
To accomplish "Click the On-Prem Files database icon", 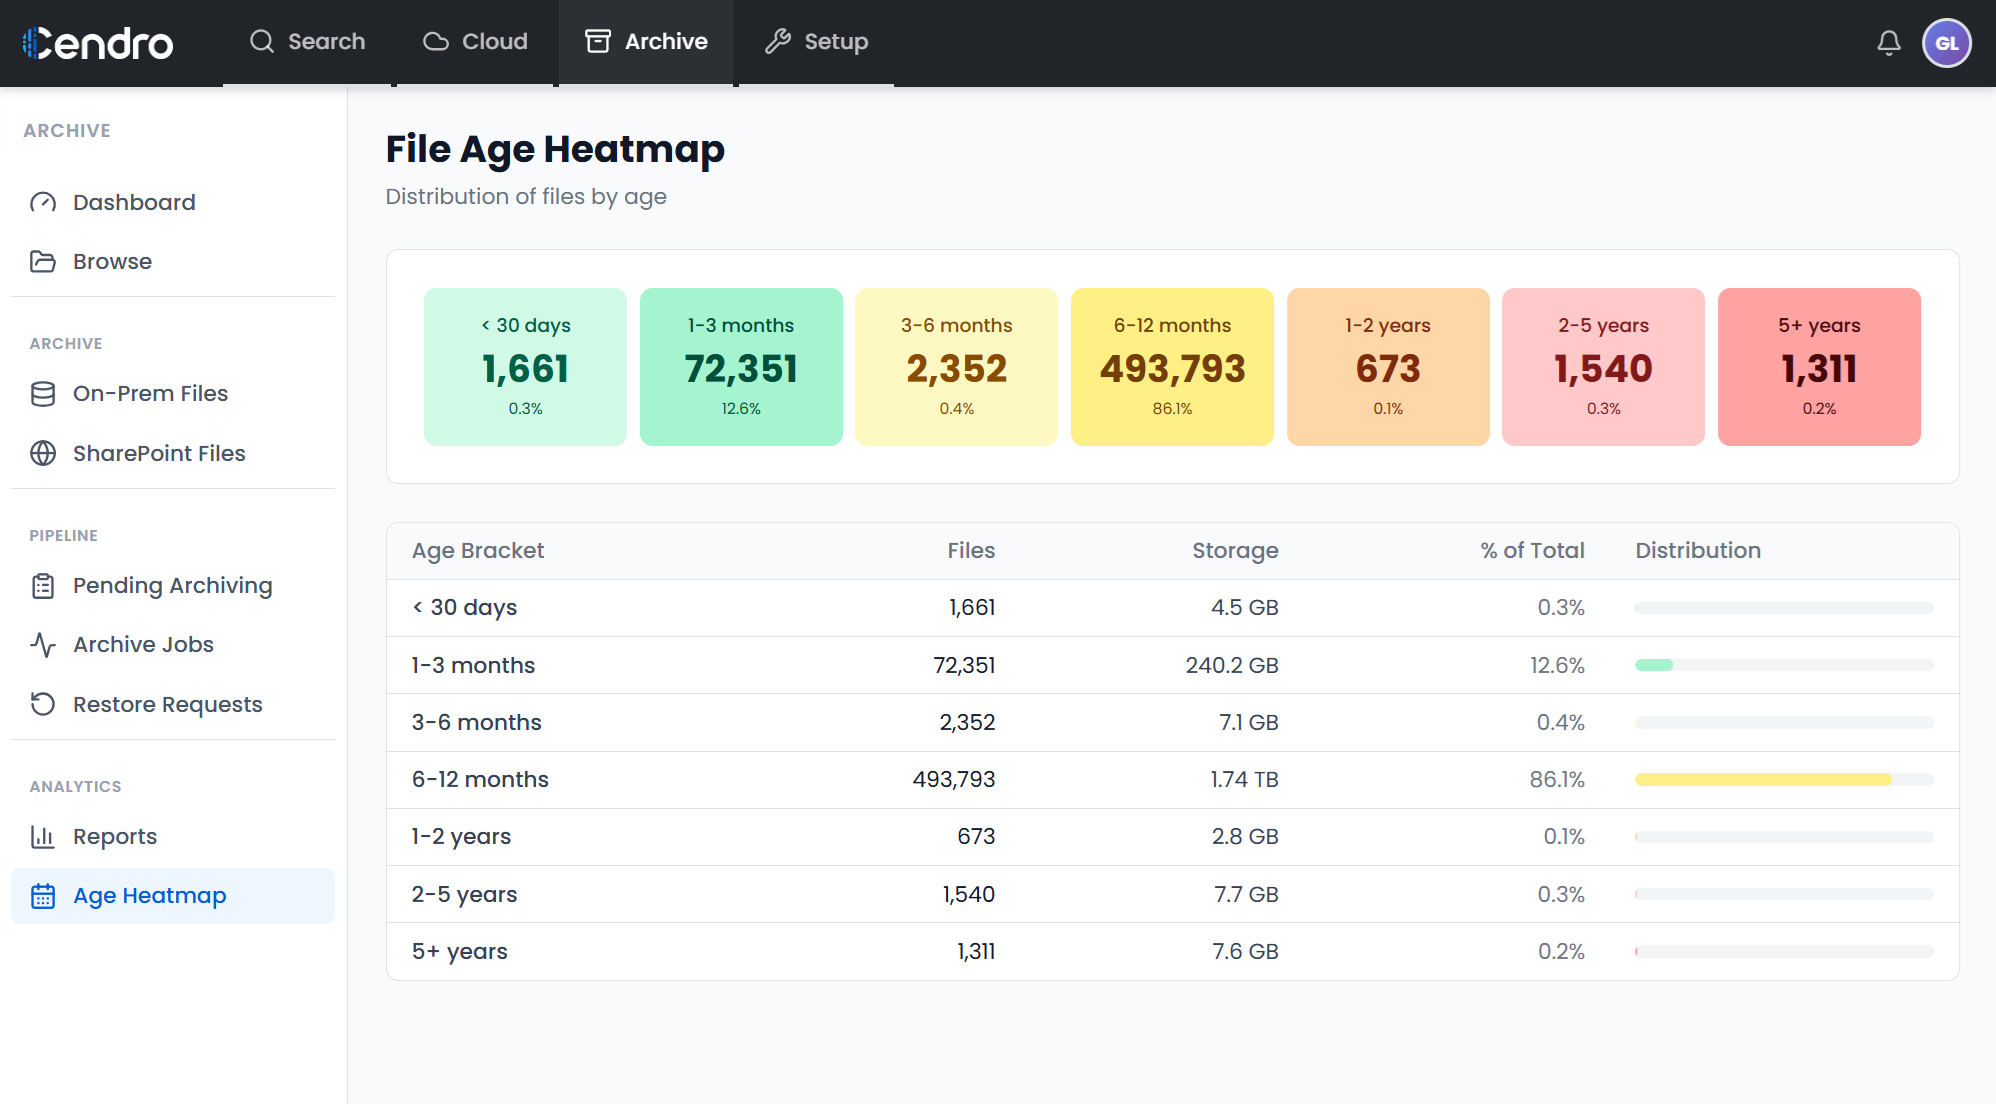I will [x=43, y=394].
